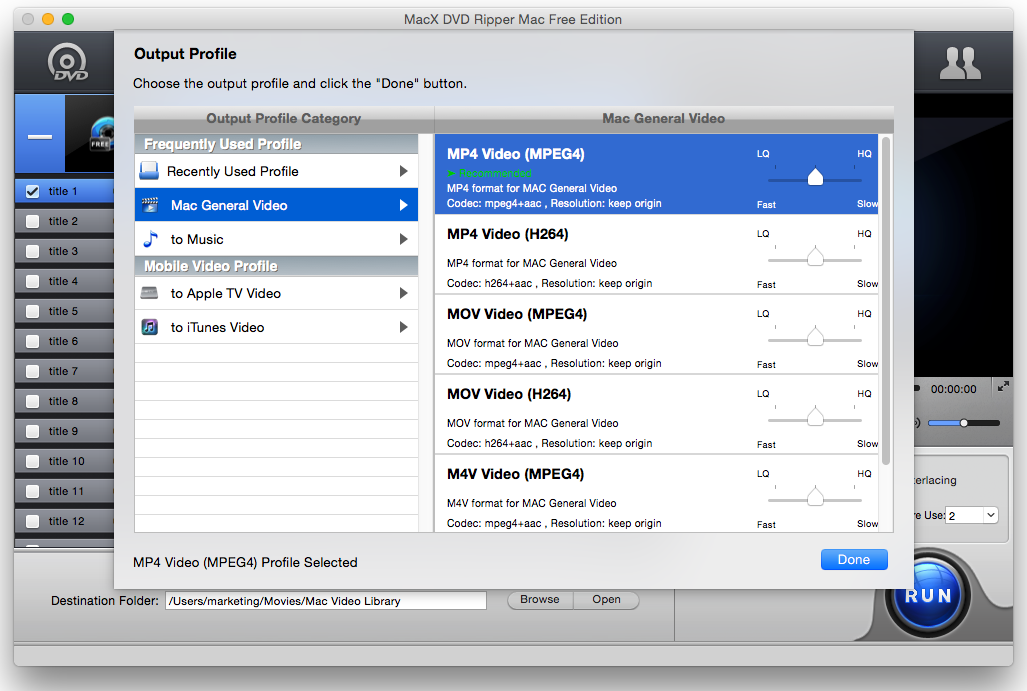Click MP4 Video (MPEG4) quality slider
Viewport: 1027px width, 691px height.
coord(815,177)
